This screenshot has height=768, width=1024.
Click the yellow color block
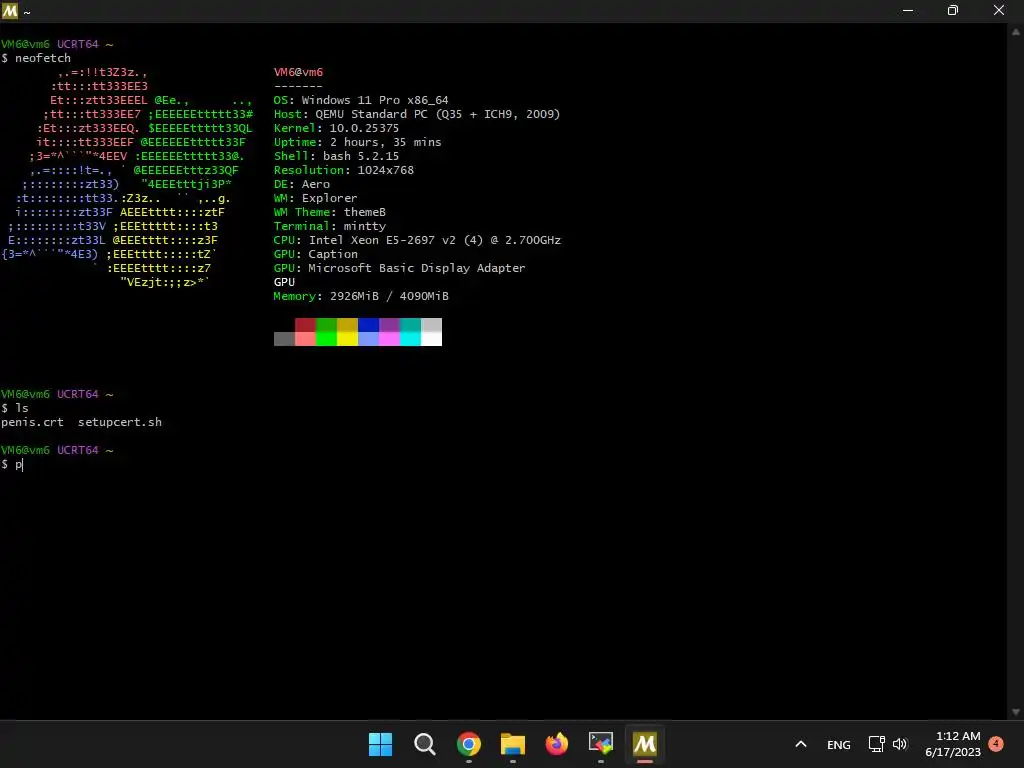coord(347,339)
